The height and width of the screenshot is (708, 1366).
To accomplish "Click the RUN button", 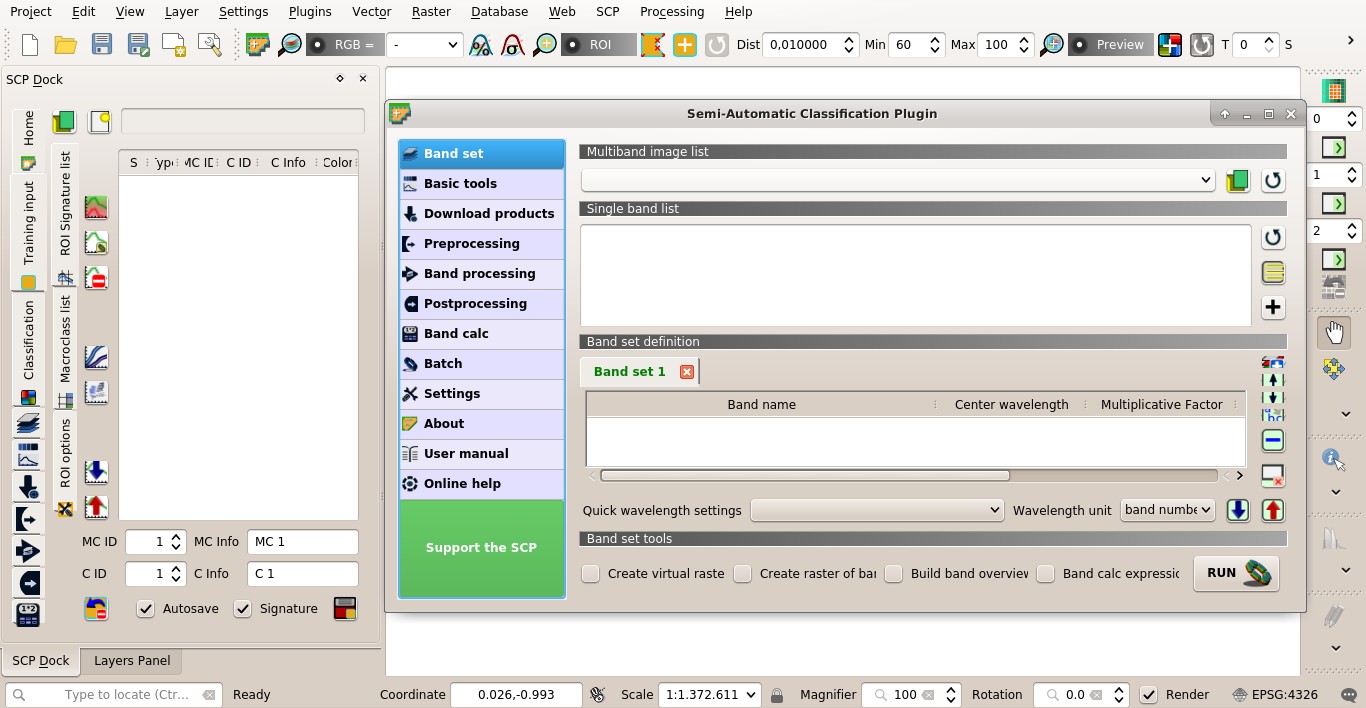I will [x=1236, y=573].
